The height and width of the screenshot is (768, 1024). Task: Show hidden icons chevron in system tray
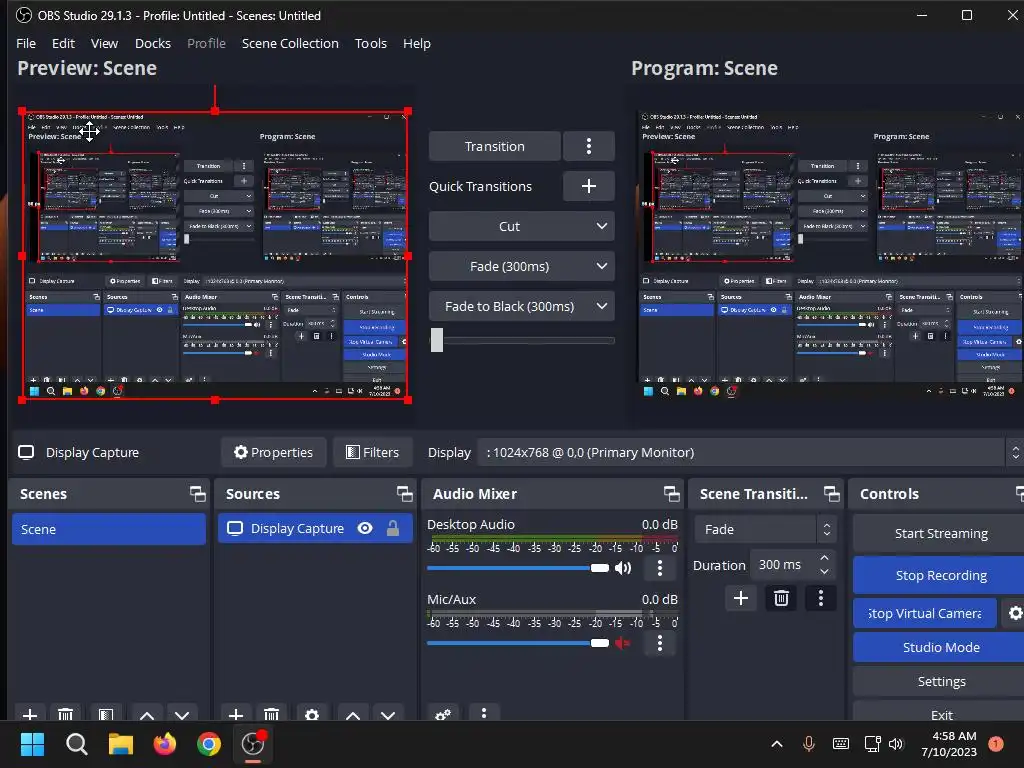tap(776, 744)
